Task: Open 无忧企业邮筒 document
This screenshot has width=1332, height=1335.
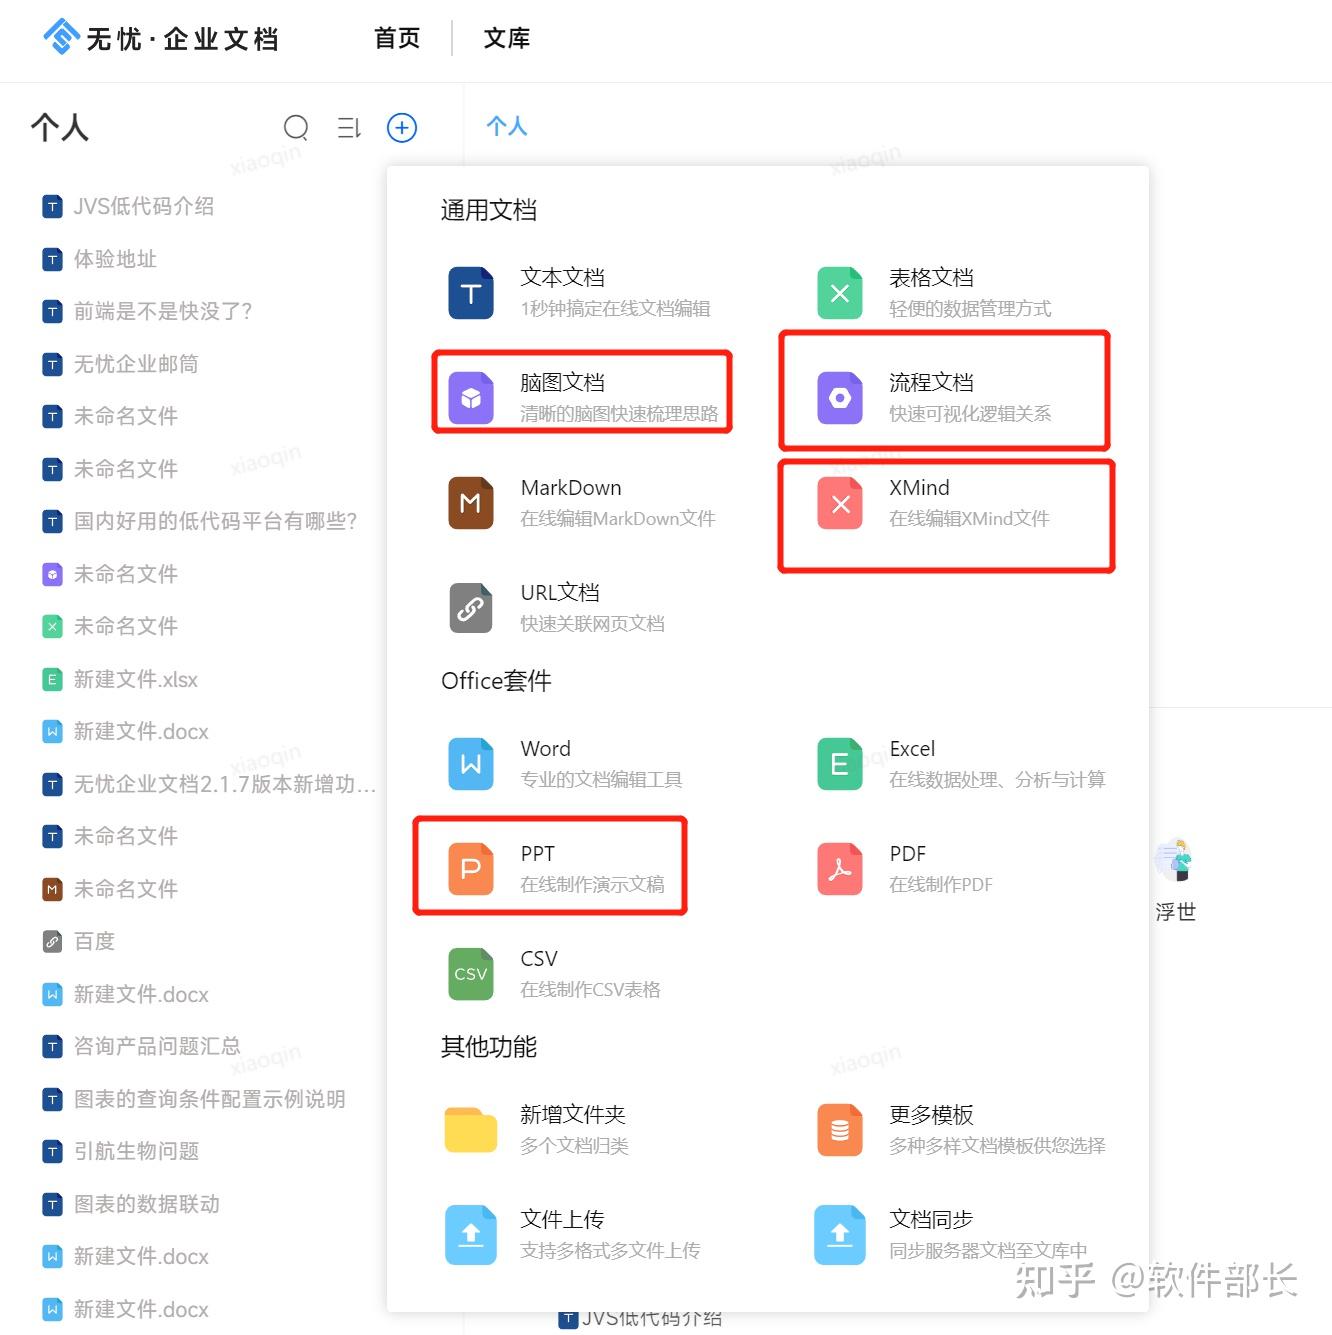Action: (136, 364)
